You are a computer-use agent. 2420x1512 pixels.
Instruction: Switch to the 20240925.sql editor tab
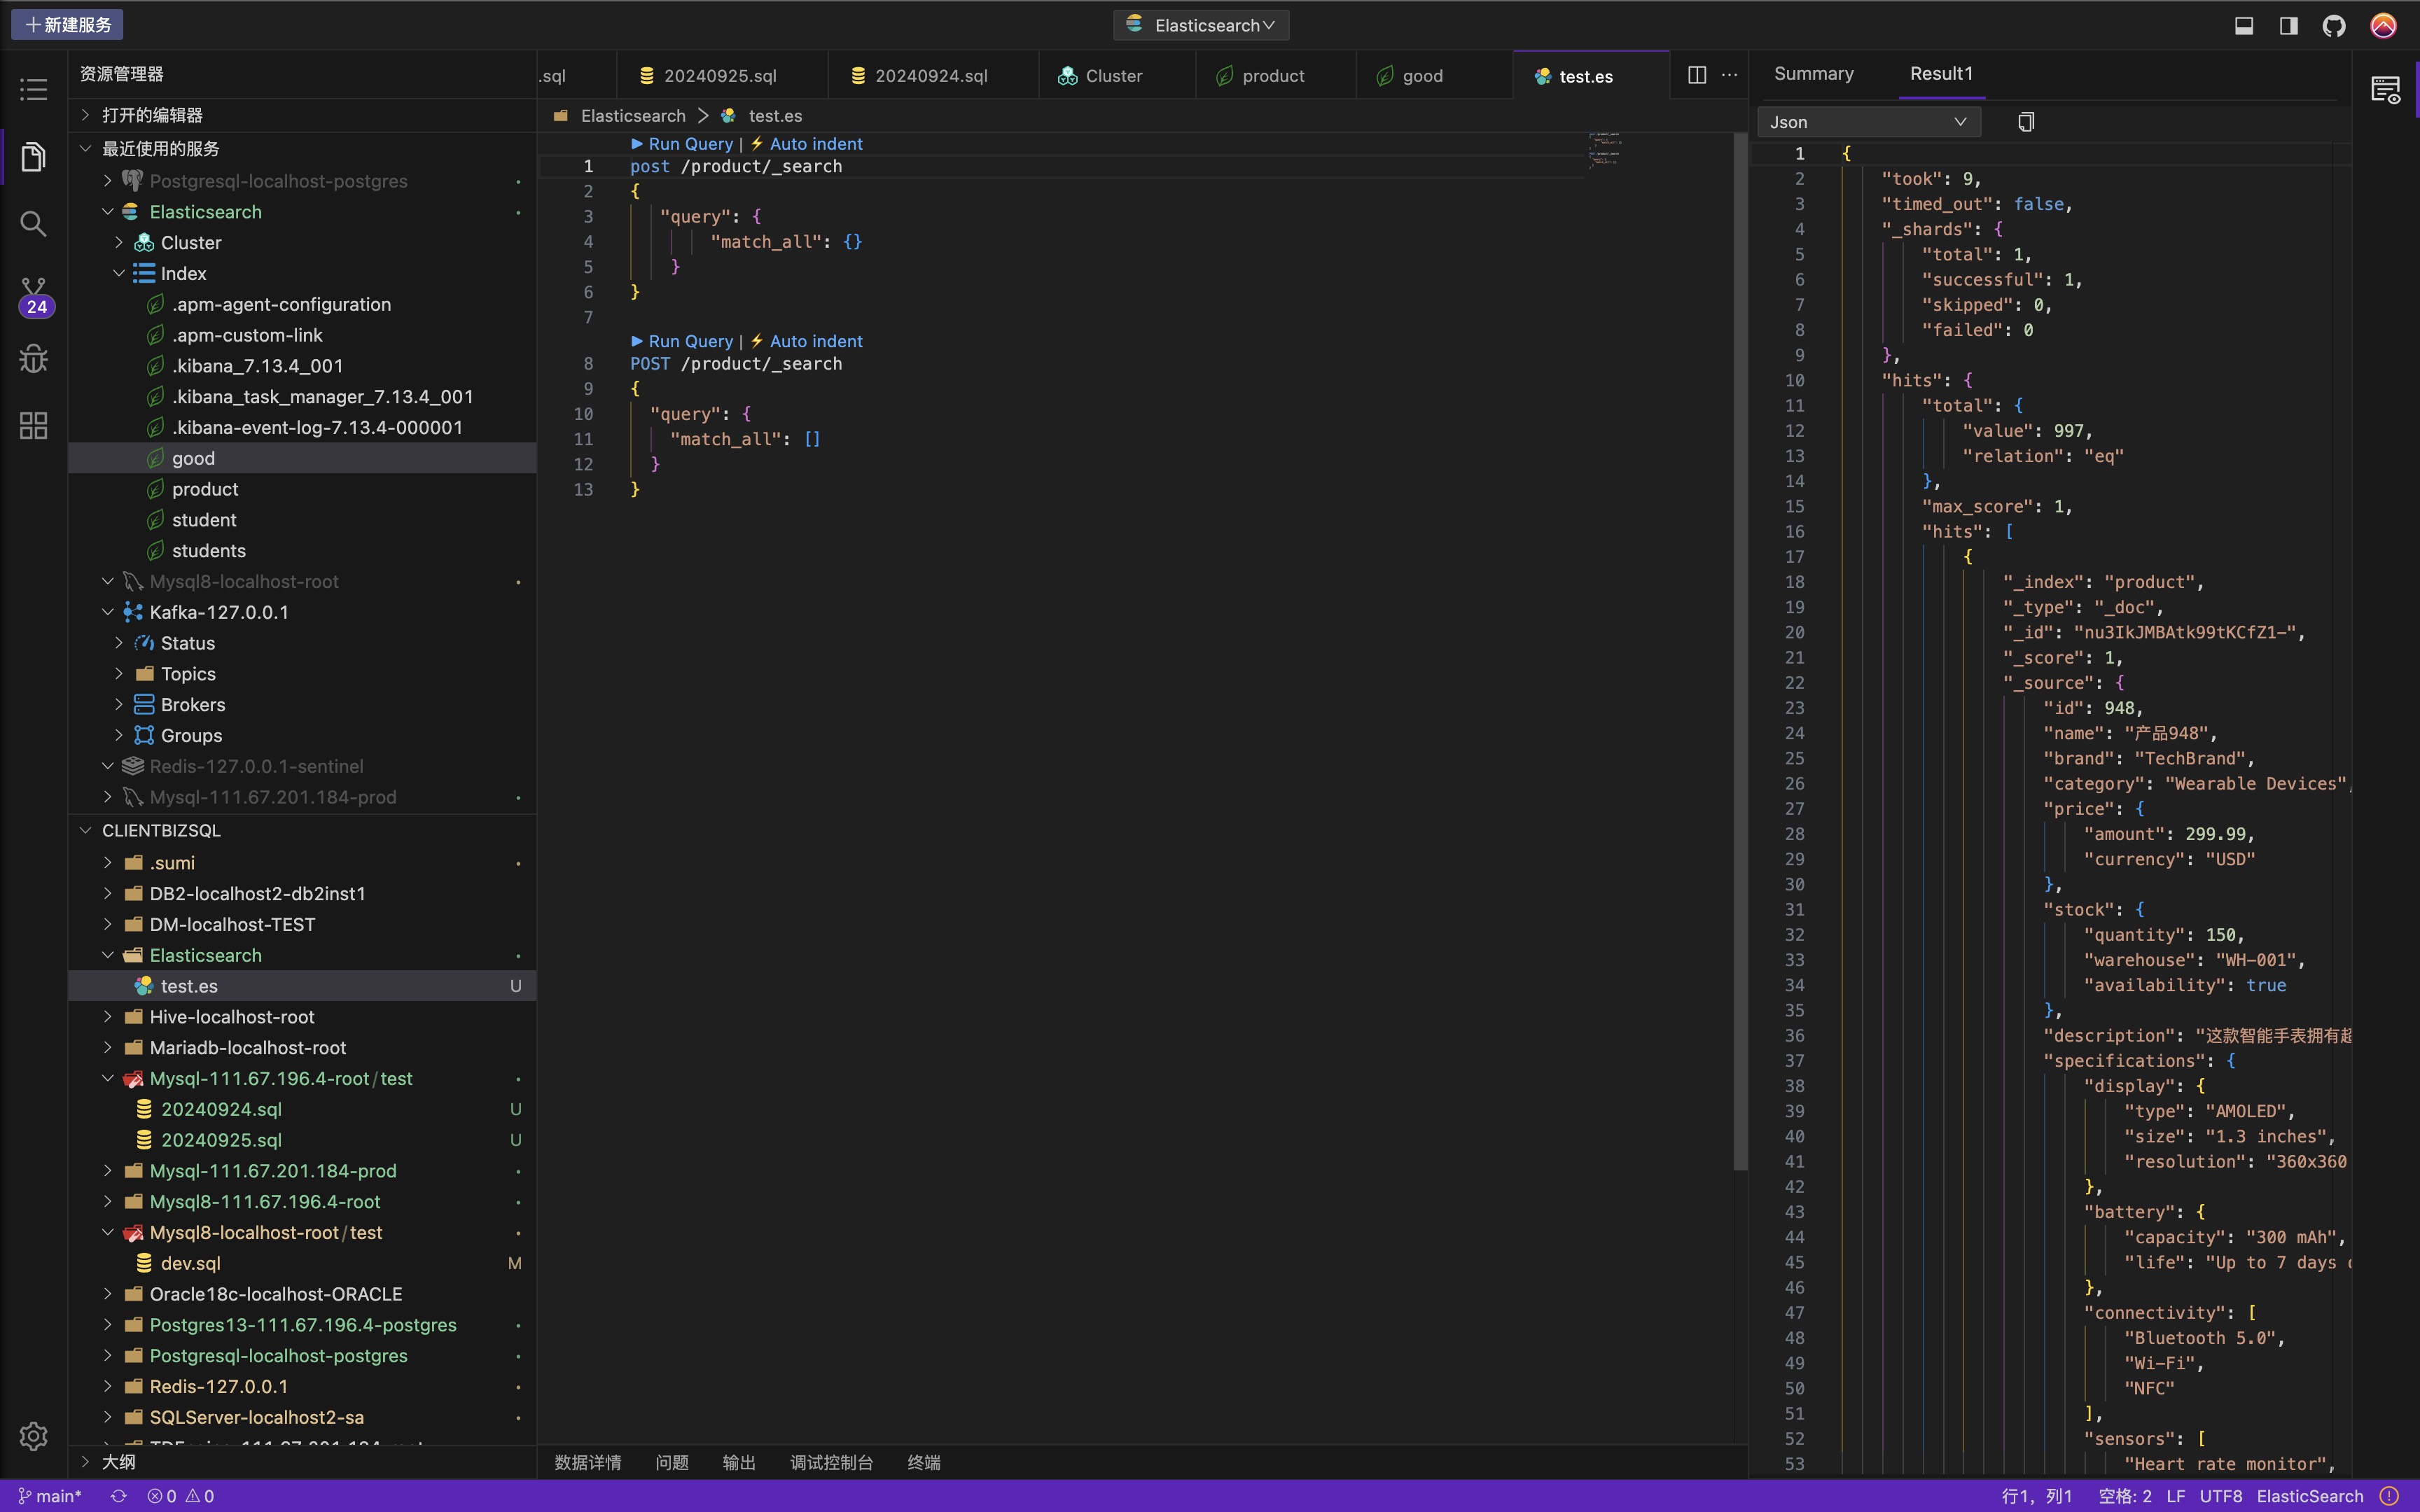point(719,76)
